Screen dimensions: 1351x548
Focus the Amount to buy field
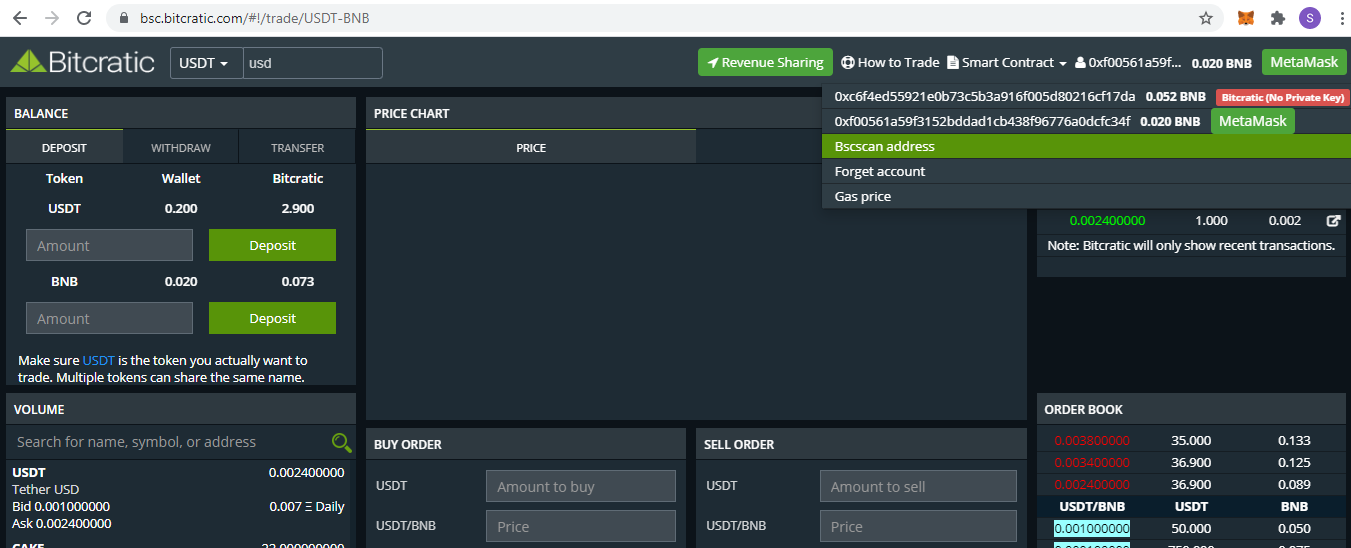point(580,487)
